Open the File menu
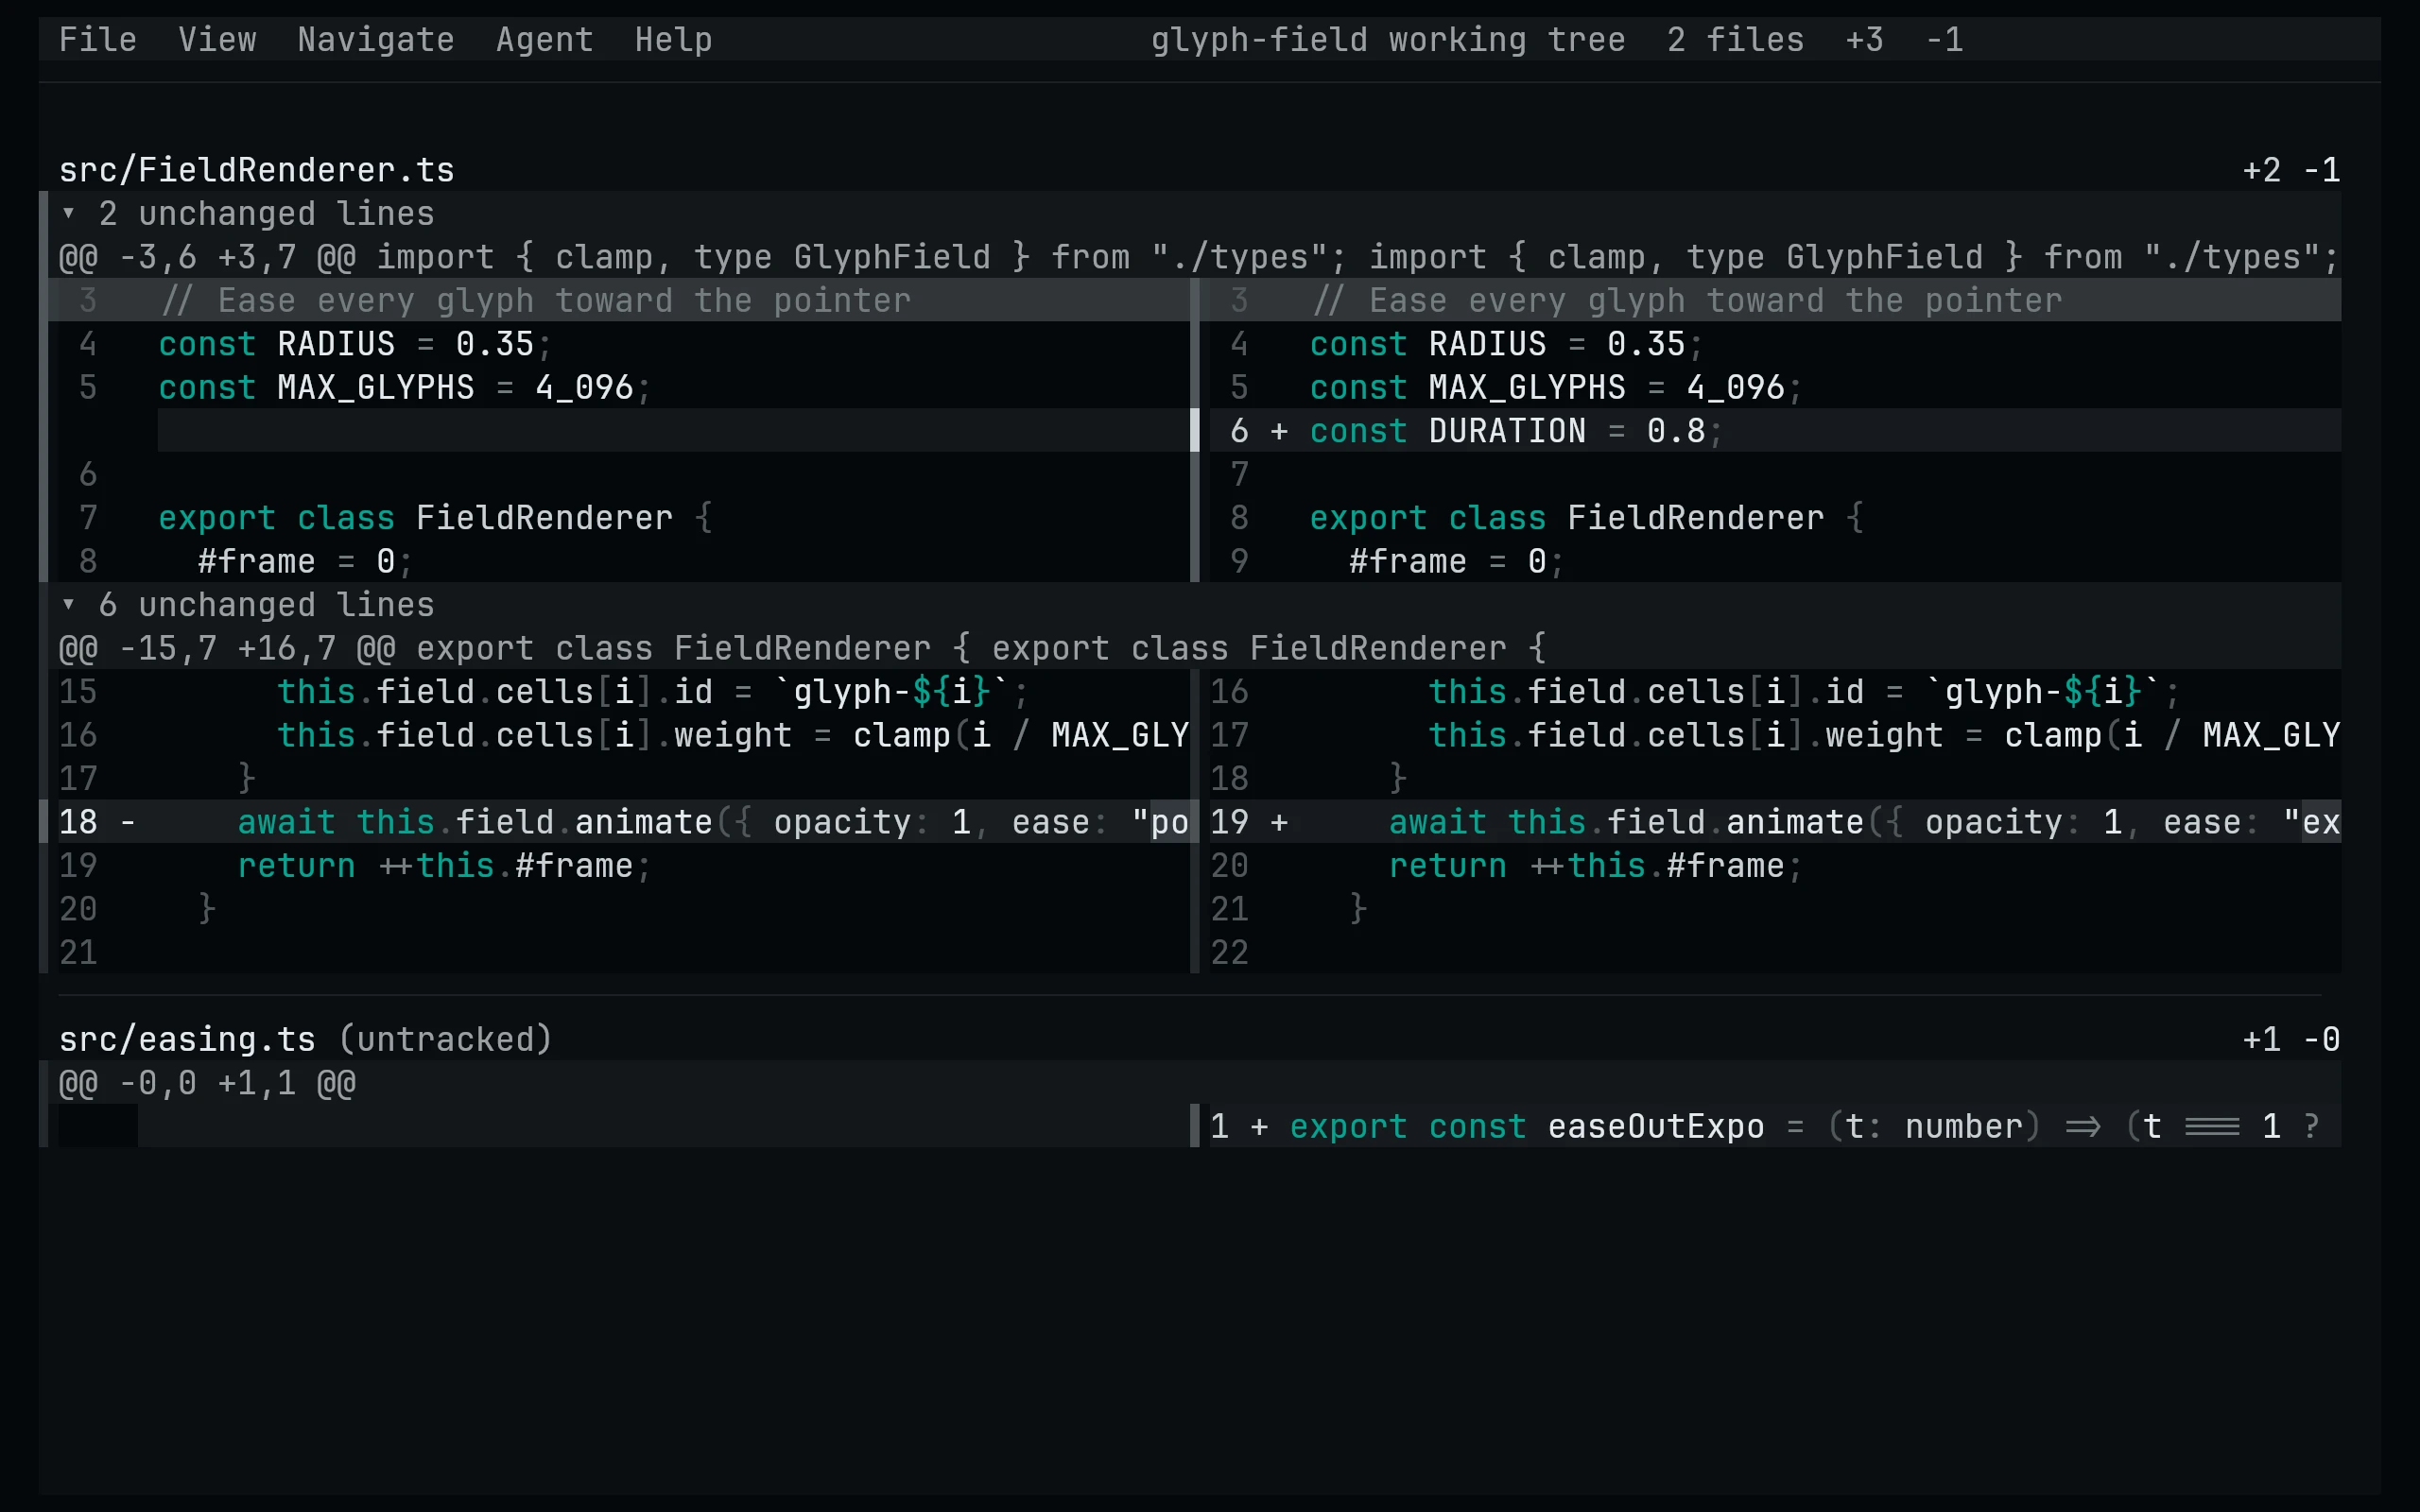 97,40
